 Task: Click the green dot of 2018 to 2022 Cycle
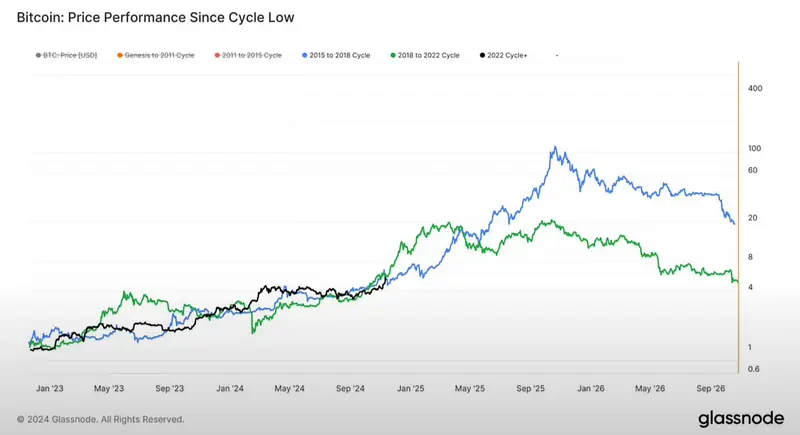click(x=393, y=55)
